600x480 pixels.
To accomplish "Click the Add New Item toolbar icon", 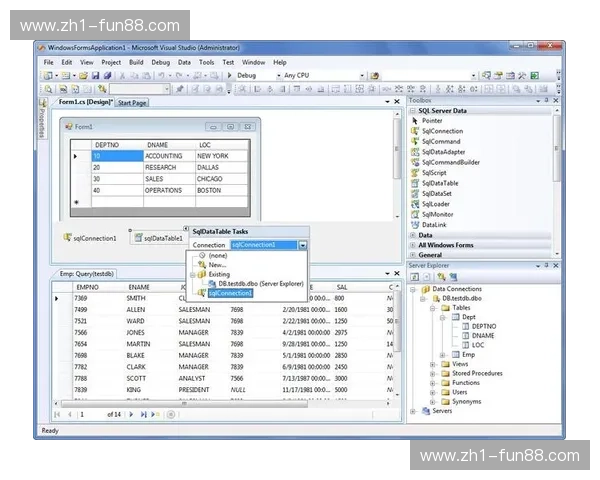I will tap(66, 76).
